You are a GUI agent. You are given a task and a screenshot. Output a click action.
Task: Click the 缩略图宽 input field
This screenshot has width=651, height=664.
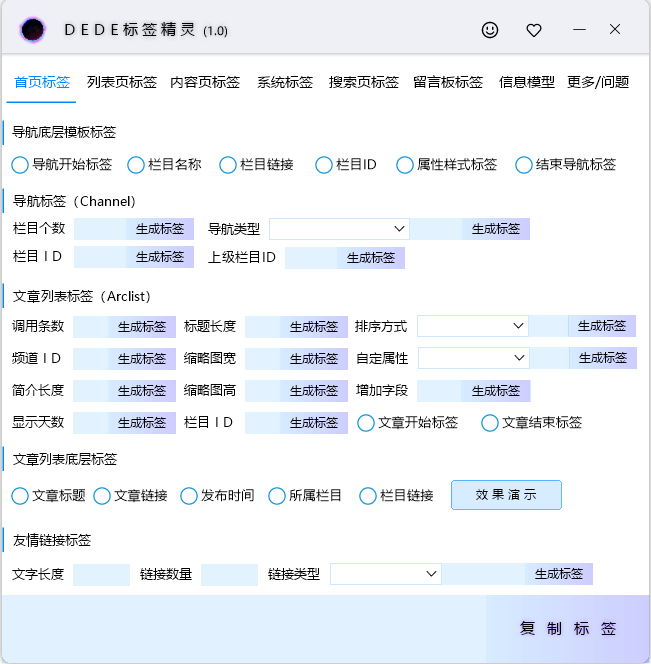pos(263,359)
